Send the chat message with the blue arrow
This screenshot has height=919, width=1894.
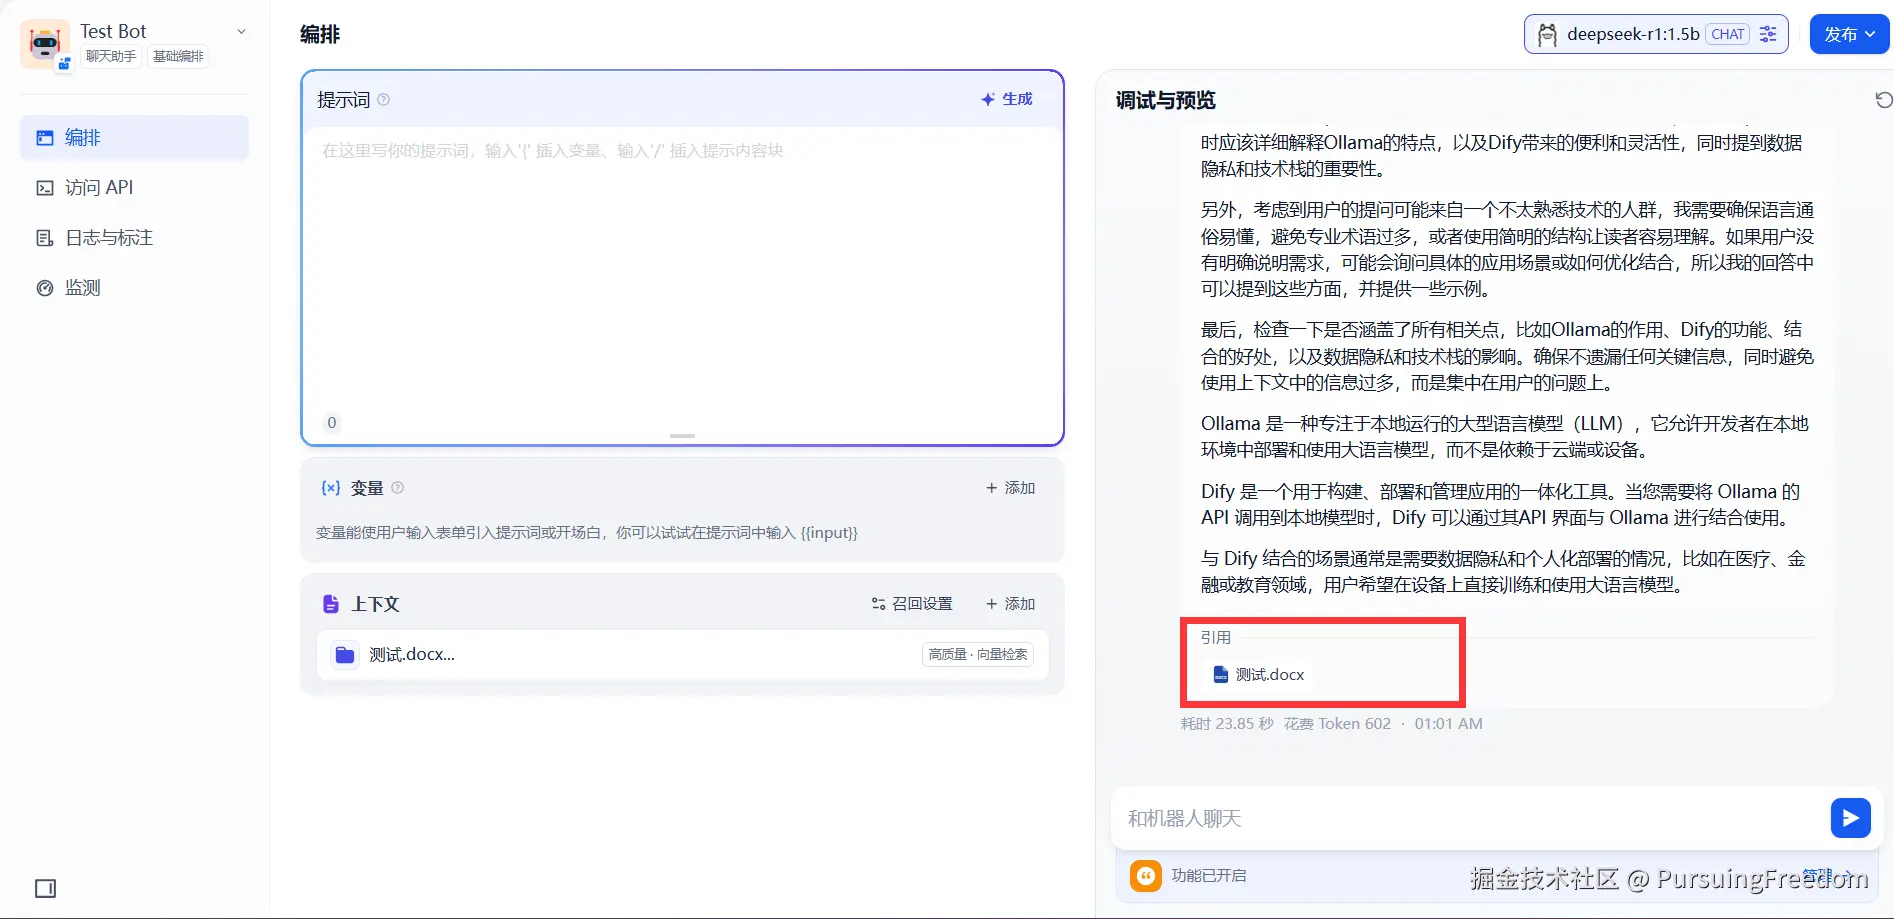1851,818
